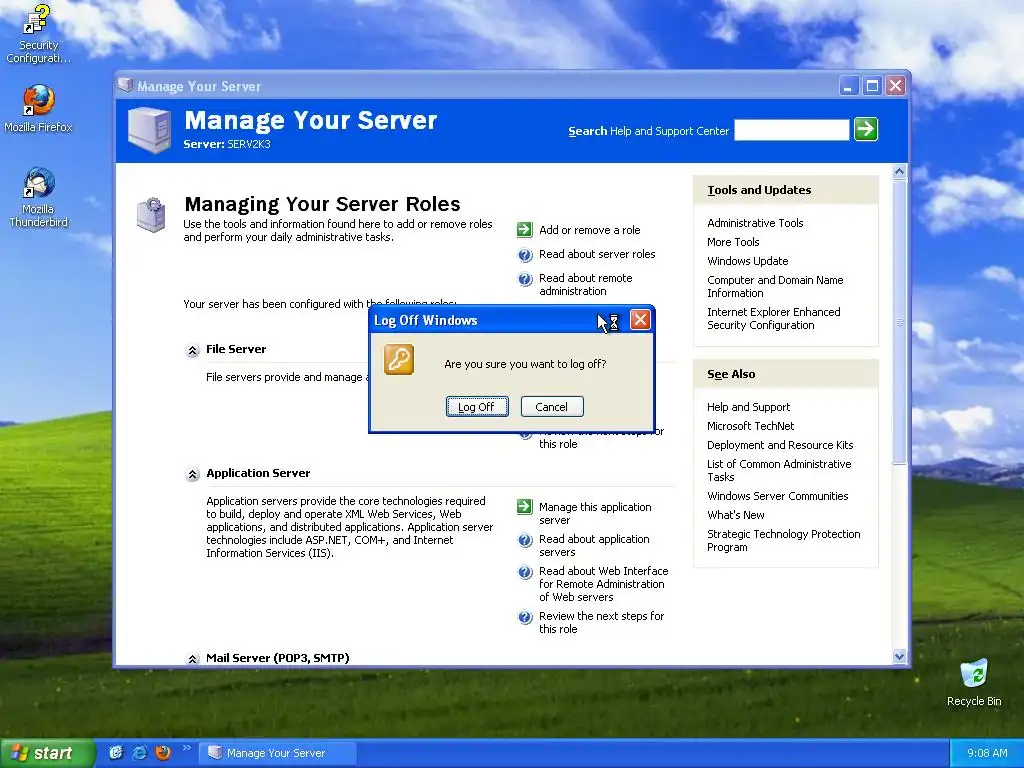1024x768 pixels.
Task: Open Microsoft TechNet link
Action: point(750,426)
